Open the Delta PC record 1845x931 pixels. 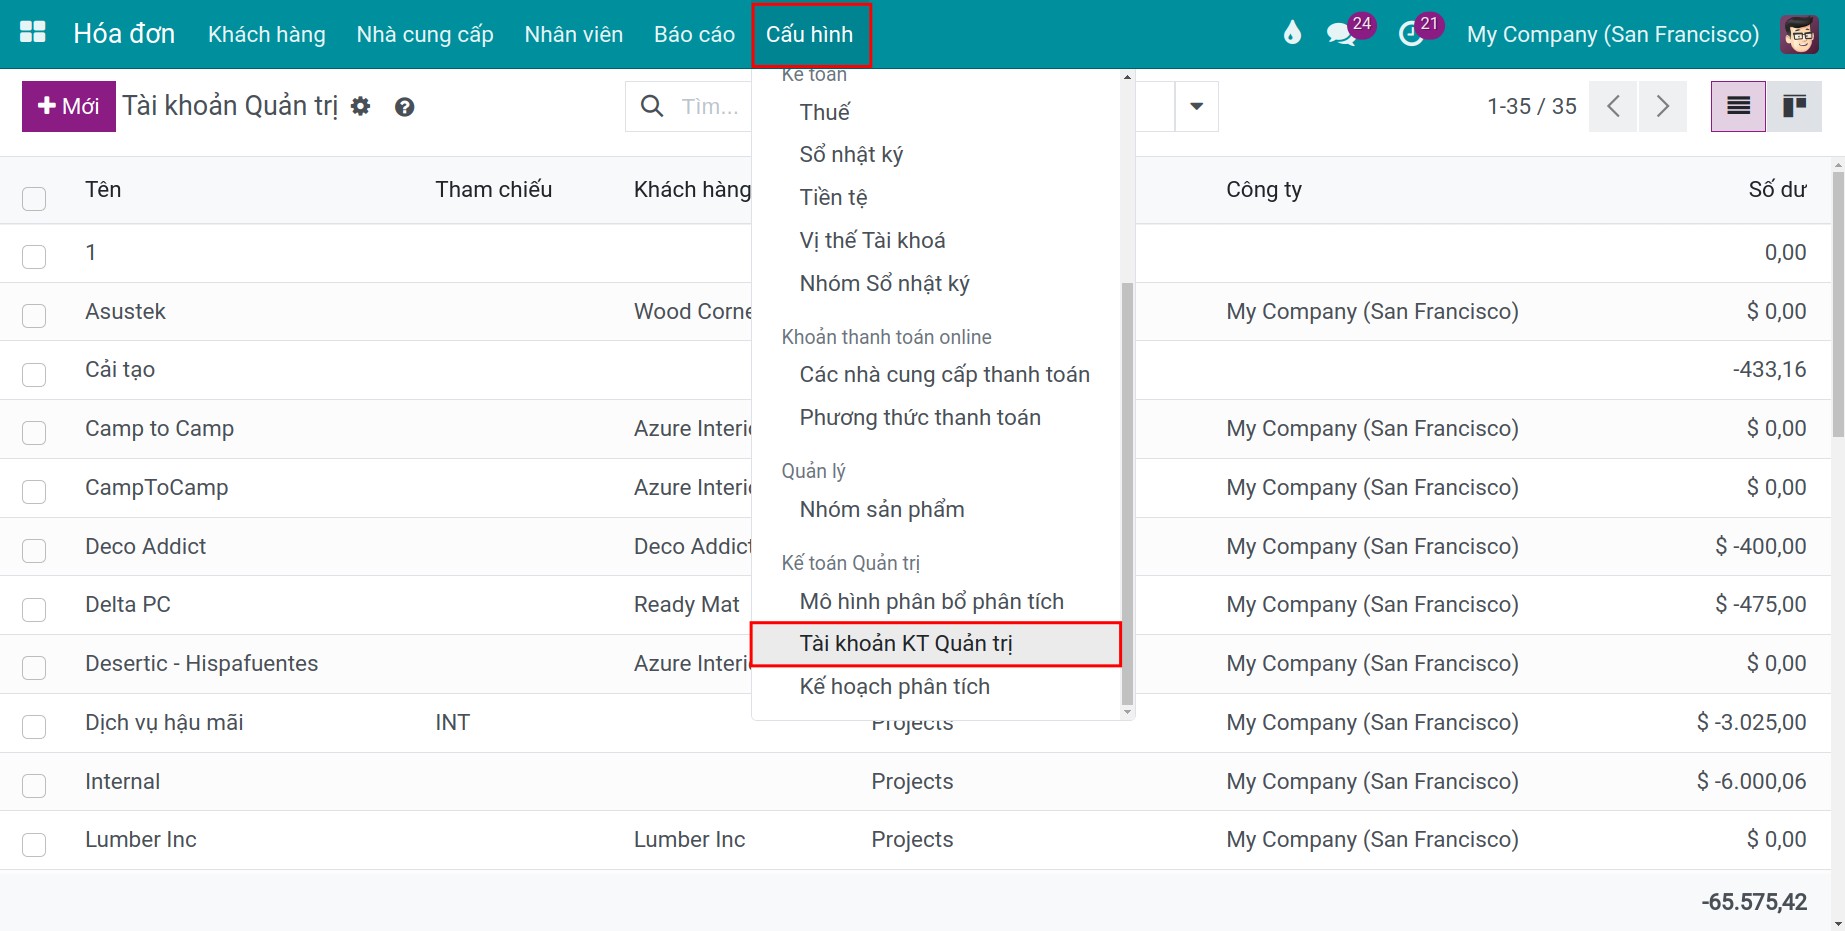(x=128, y=604)
